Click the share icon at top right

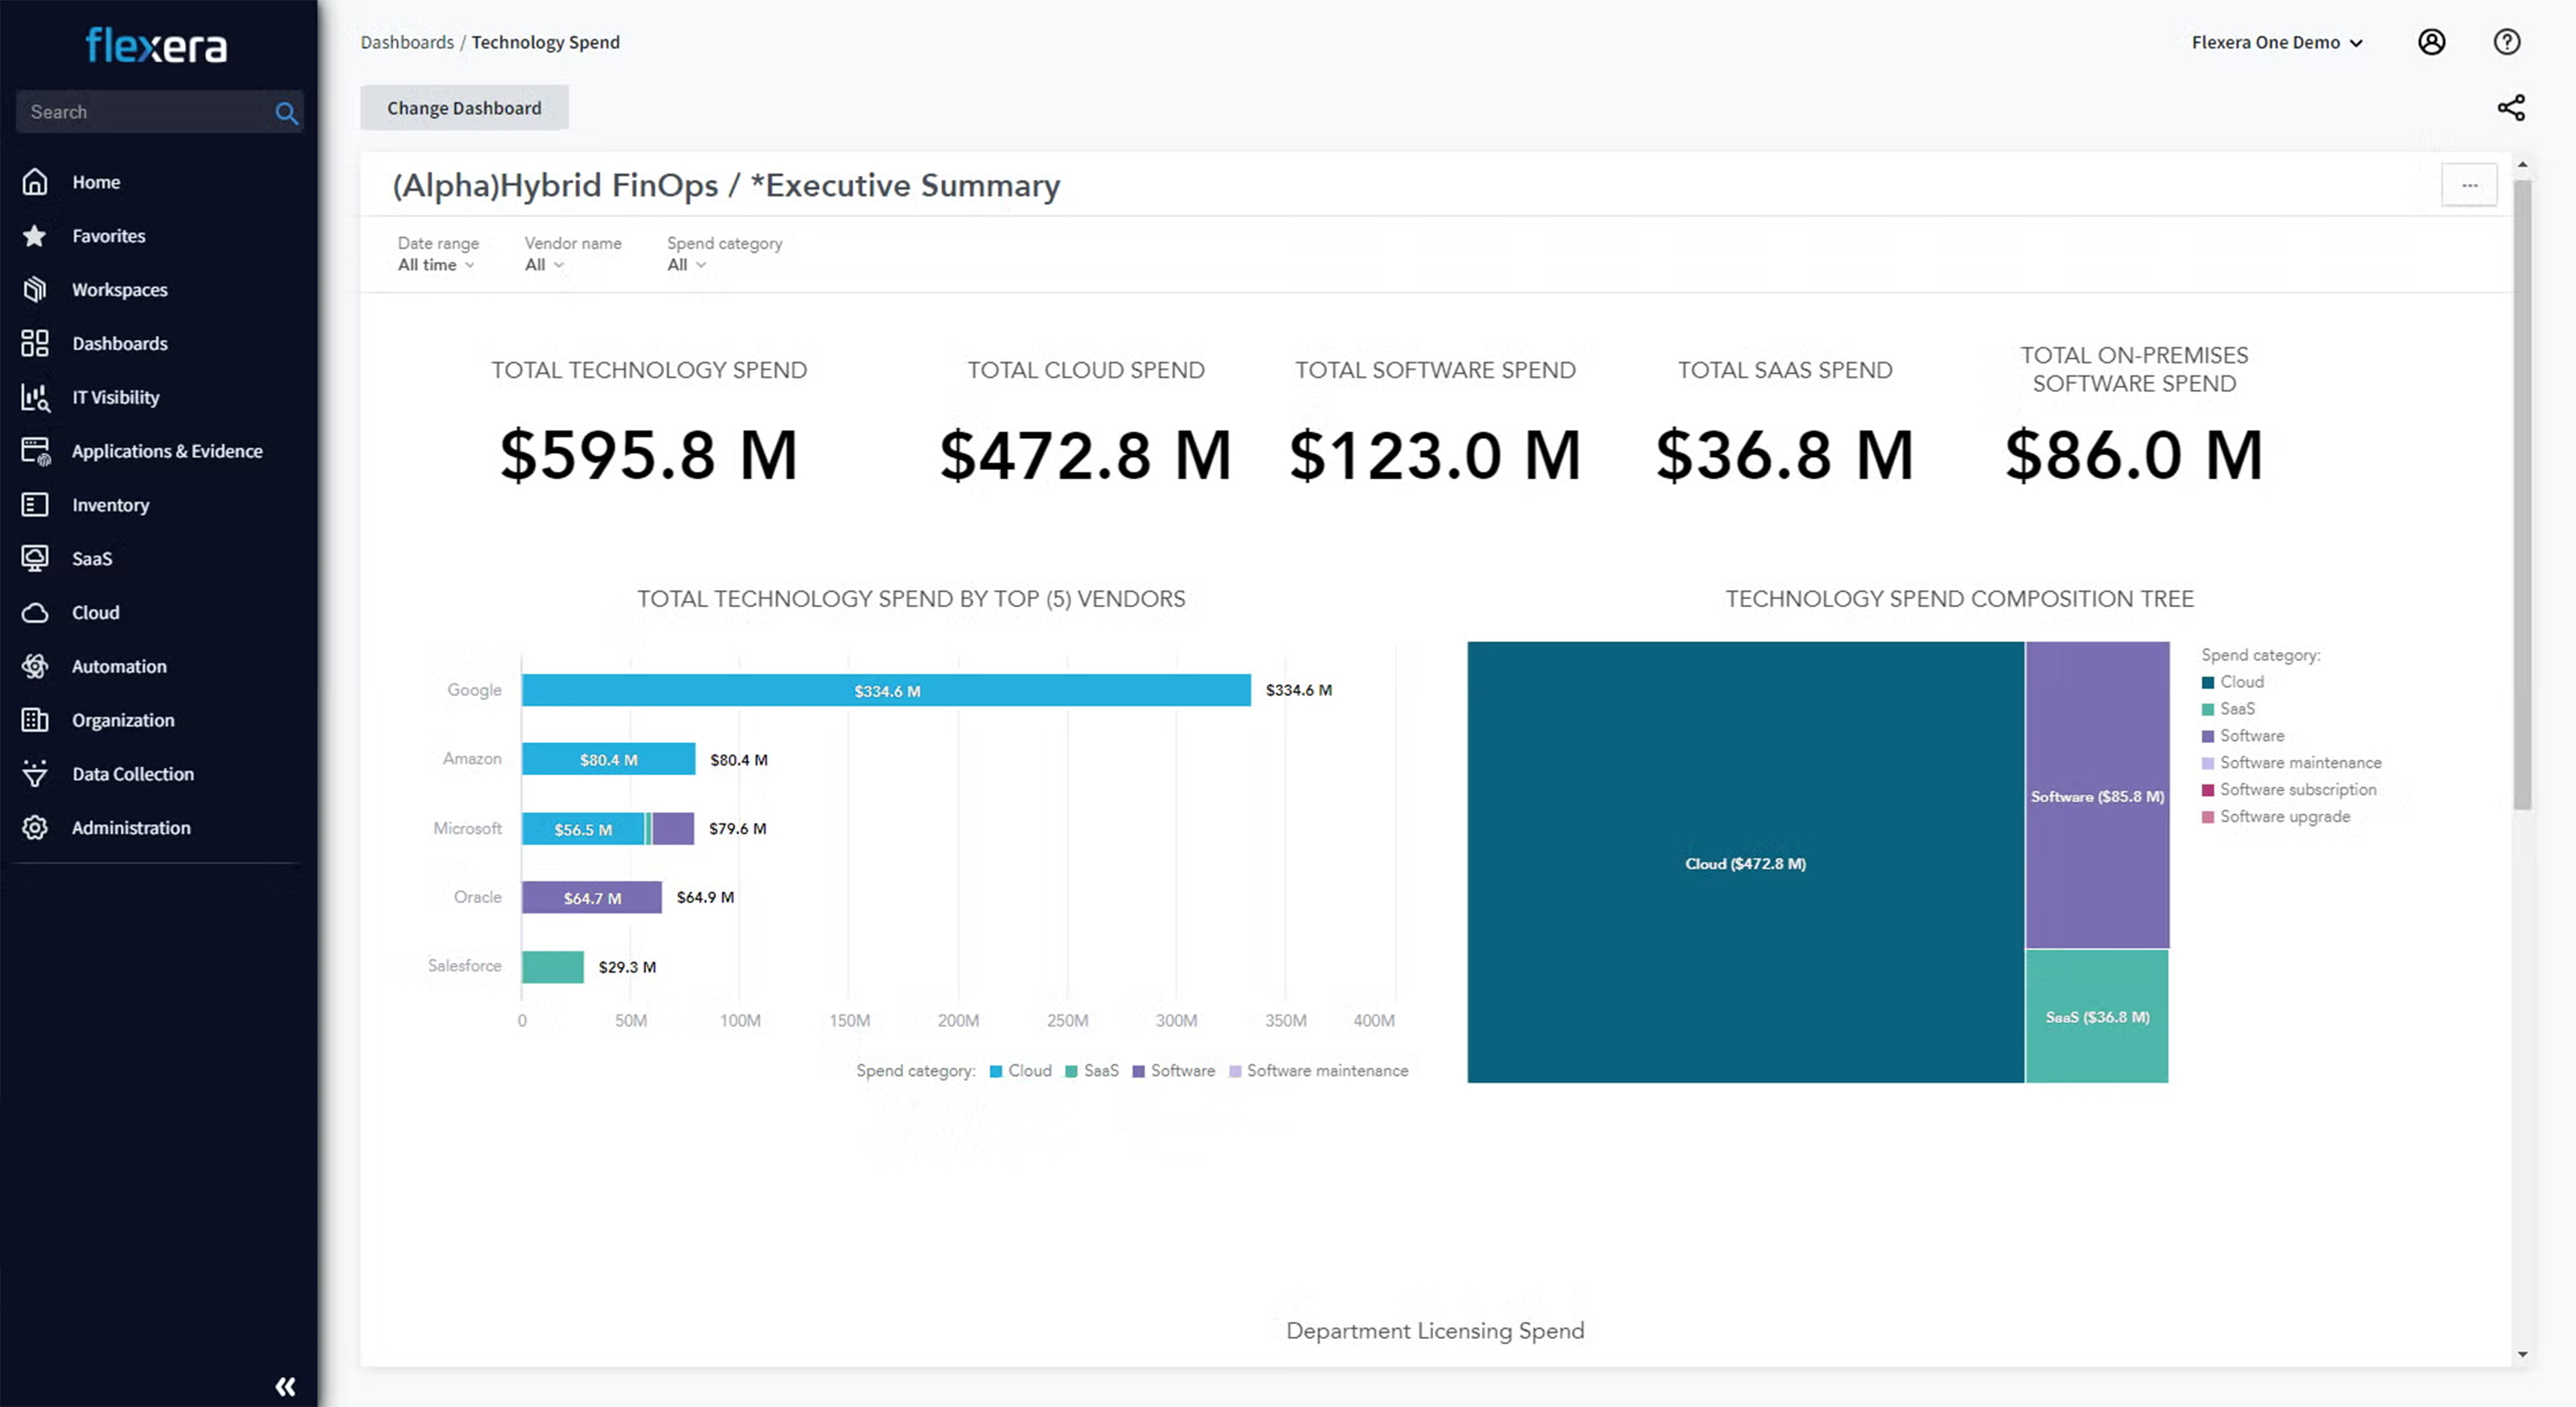point(2510,108)
